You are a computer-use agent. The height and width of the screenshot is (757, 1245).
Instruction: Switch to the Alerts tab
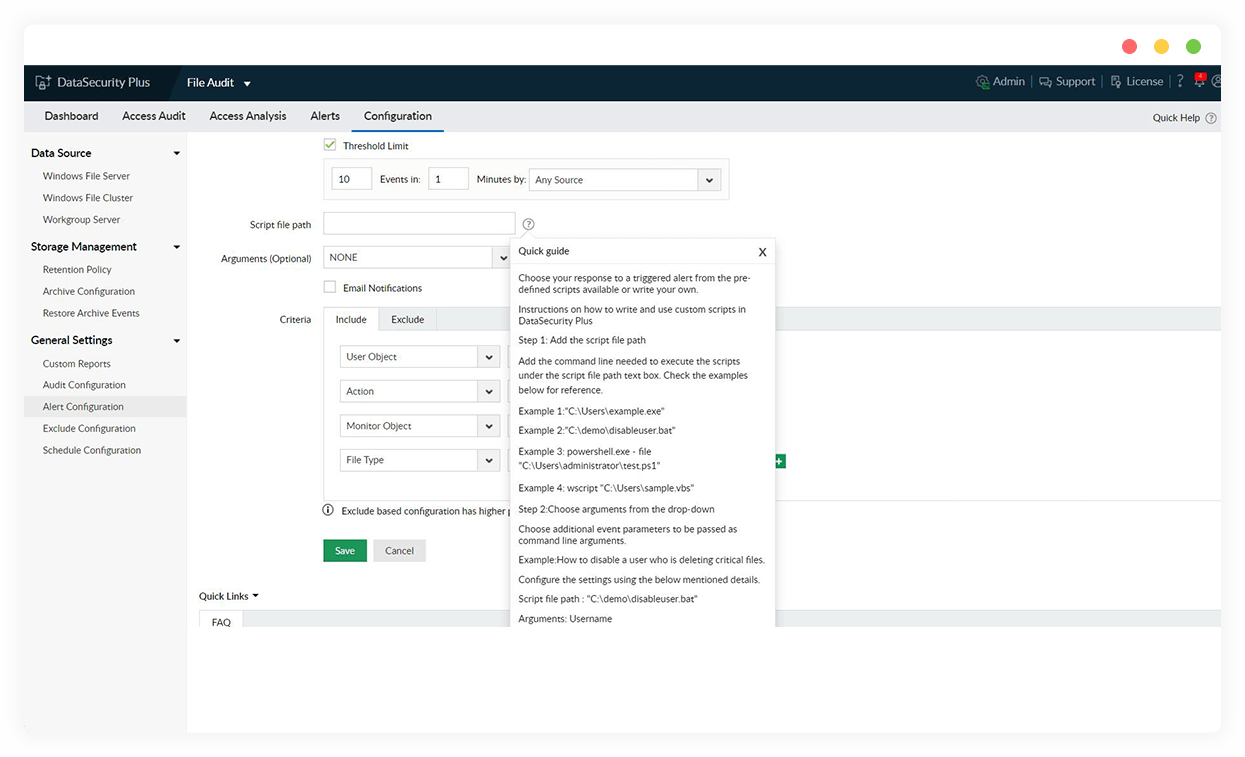tap(325, 116)
